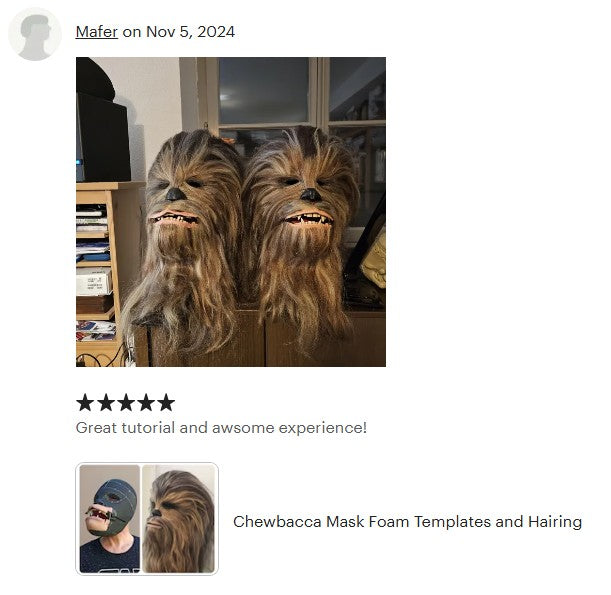Enlarge the review photo of two Chewbacca masks
611x595 pixels.
(x=231, y=212)
